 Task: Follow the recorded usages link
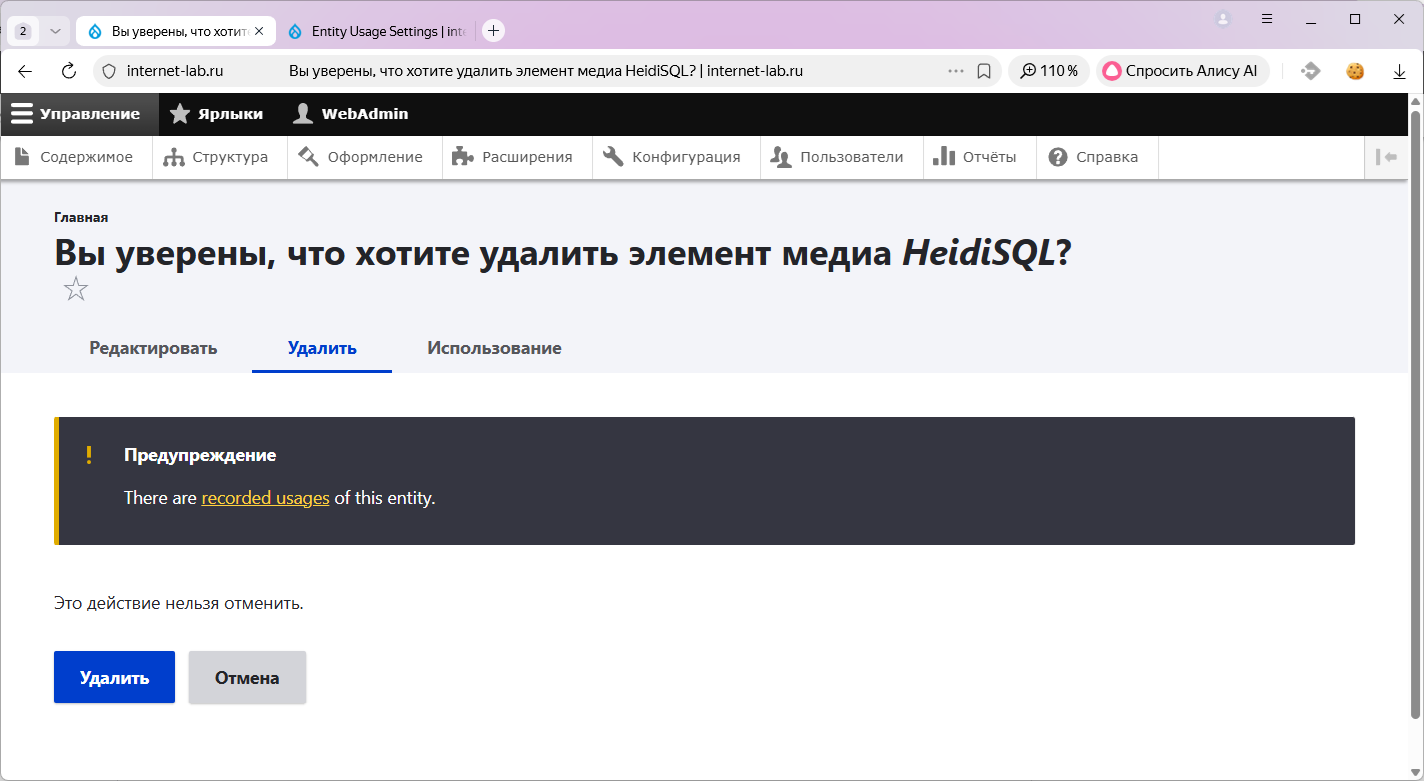(265, 498)
